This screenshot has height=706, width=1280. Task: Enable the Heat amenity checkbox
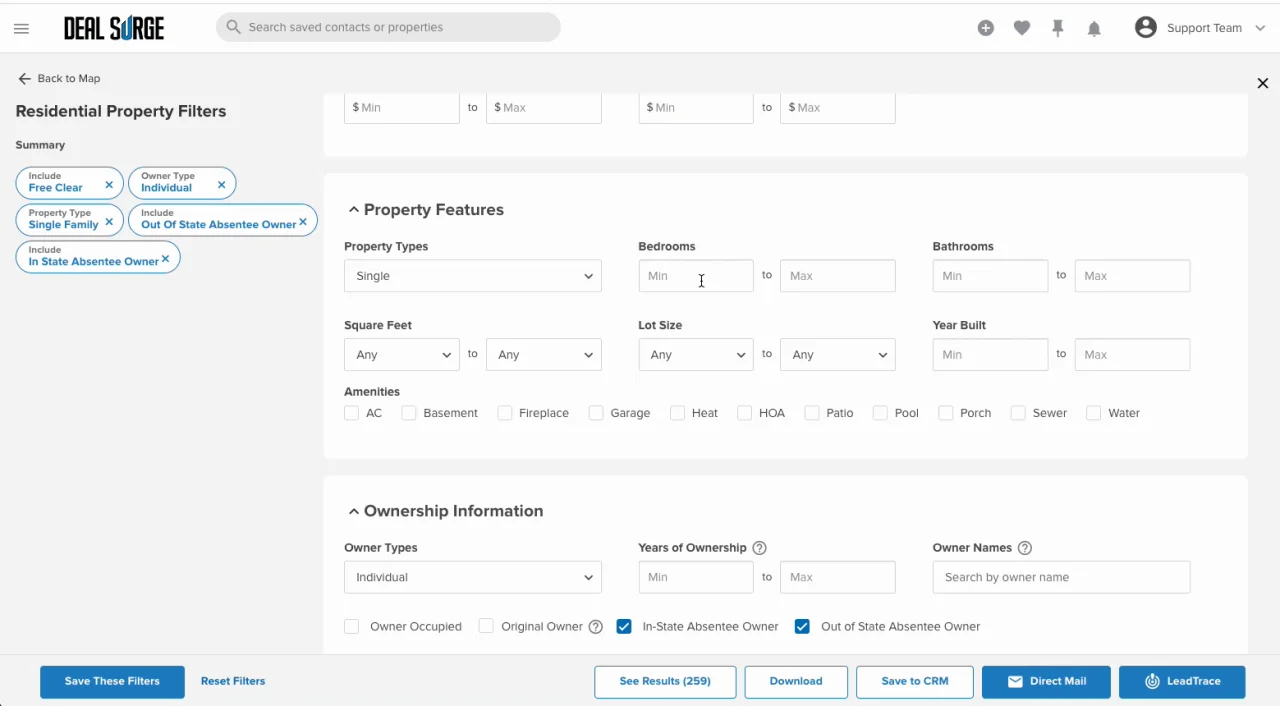(x=677, y=413)
